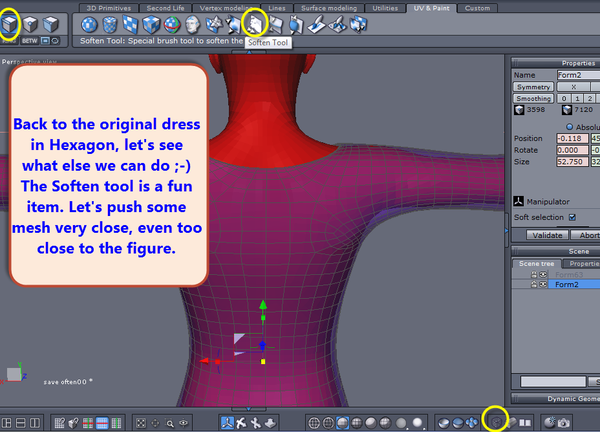Click the wireframe globe display mode icon
Image resolution: width=600 pixels, height=432 pixels.
coord(314,423)
